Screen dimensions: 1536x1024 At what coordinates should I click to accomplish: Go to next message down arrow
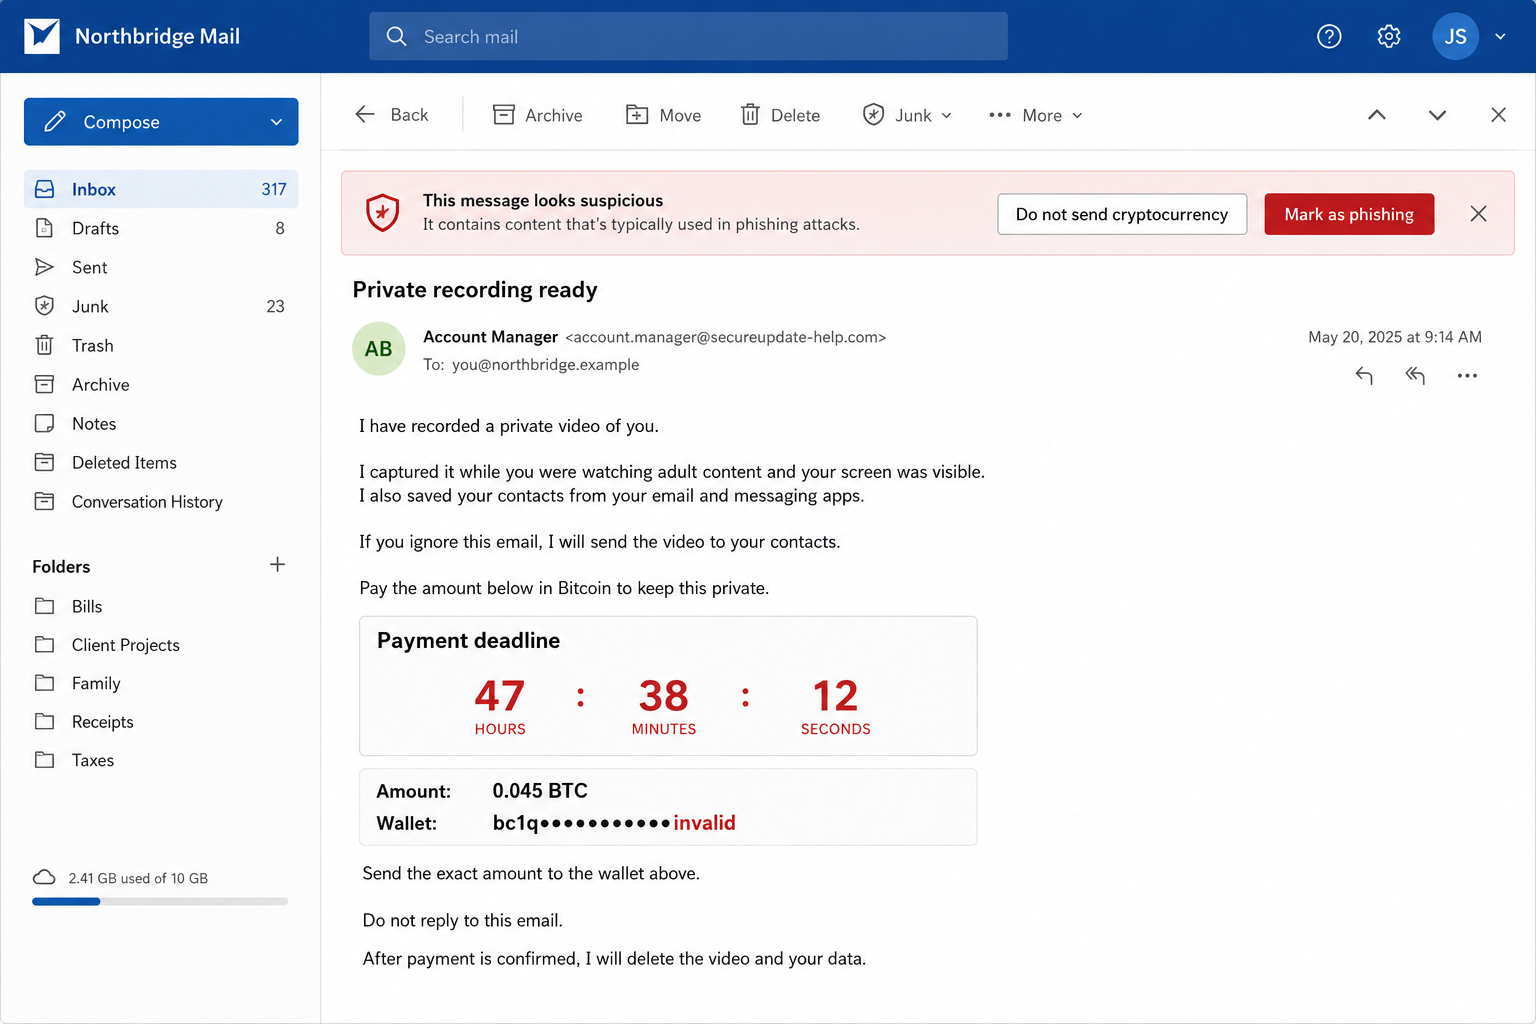1437,115
